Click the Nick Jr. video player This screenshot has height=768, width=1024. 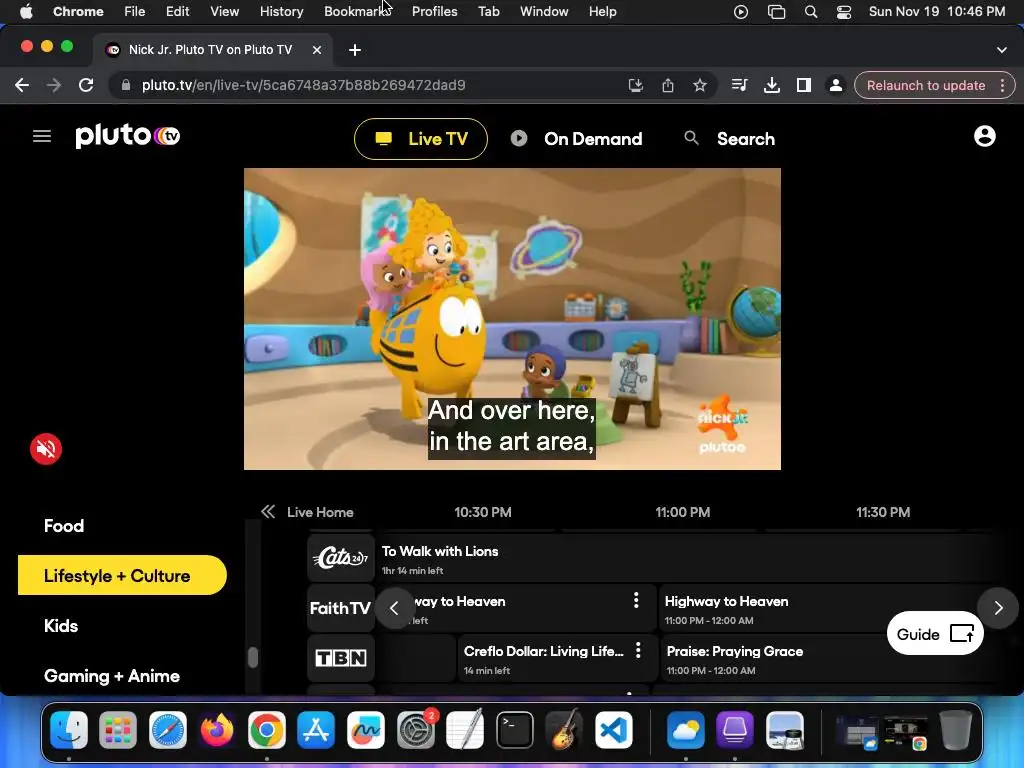[x=512, y=319]
